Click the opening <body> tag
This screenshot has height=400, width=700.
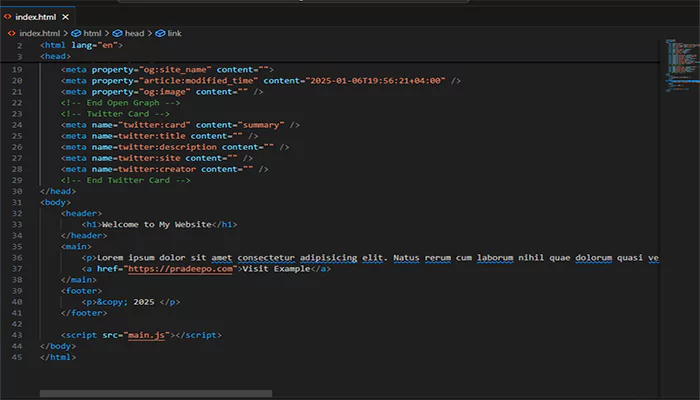pyautogui.click(x=55, y=202)
